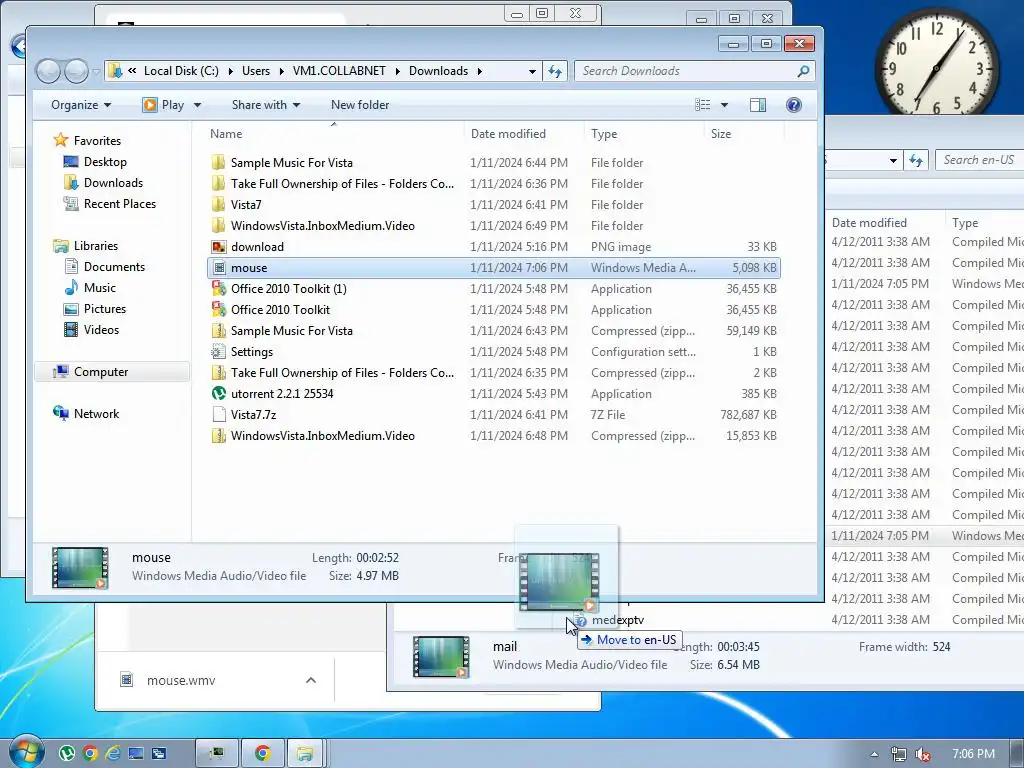Click New folder in toolbar
This screenshot has height=768, width=1024.
click(360, 105)
